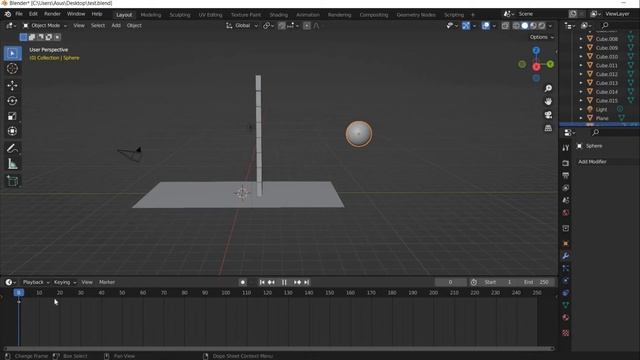
Task: Click the pan view hand icon
Action: [548, 101]
